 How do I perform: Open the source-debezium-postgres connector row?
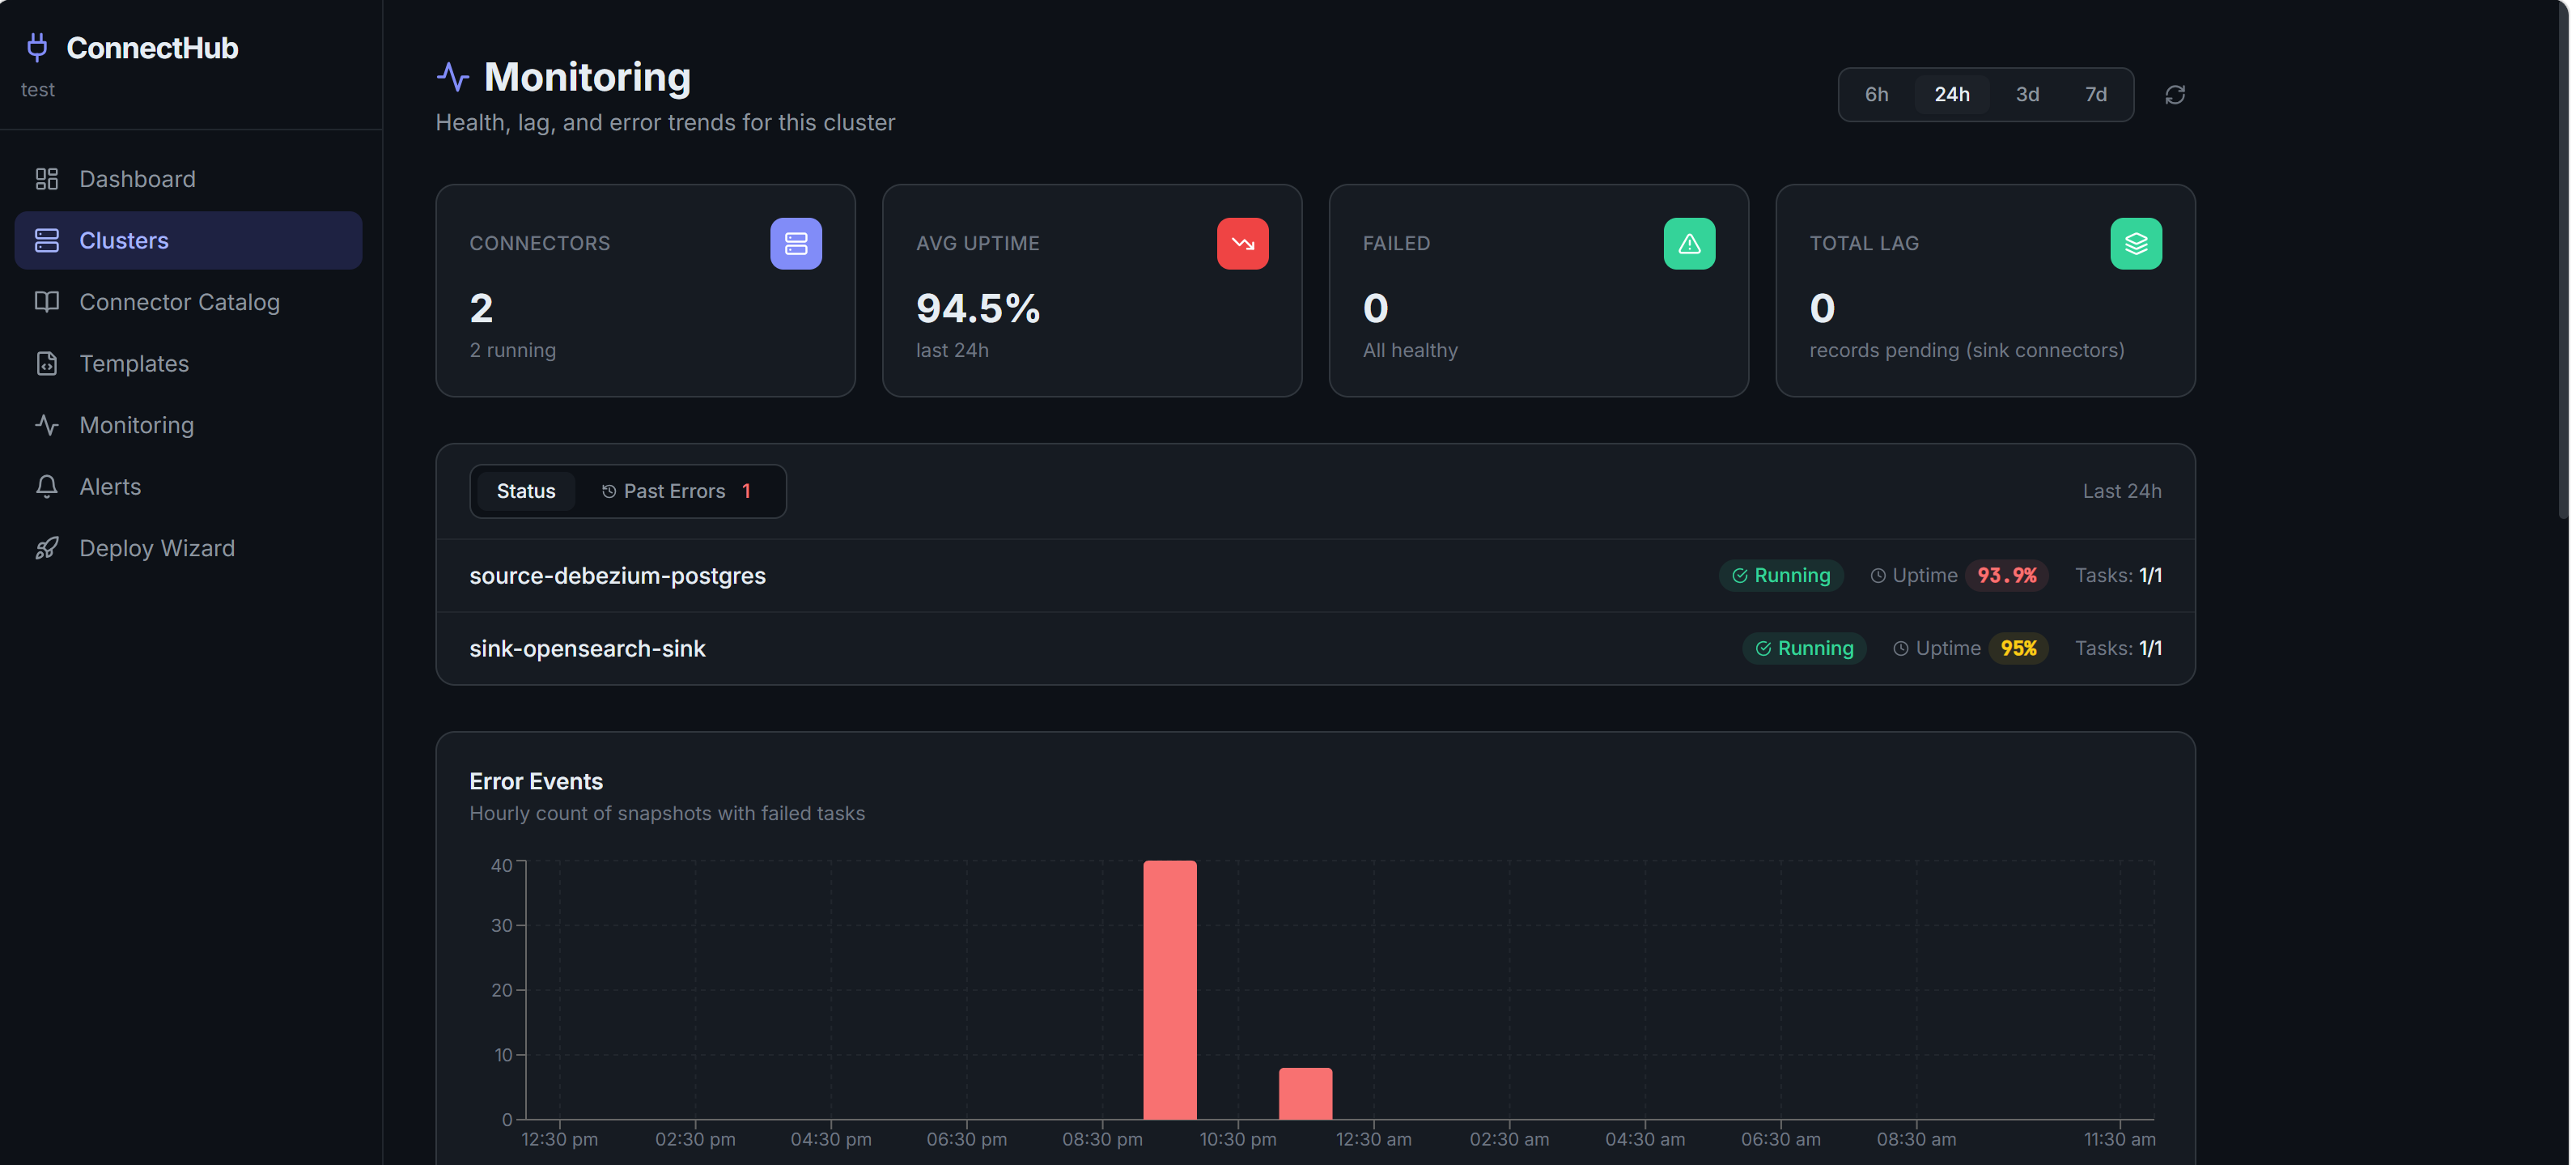pyautogui.click(x=1315, y=575)
